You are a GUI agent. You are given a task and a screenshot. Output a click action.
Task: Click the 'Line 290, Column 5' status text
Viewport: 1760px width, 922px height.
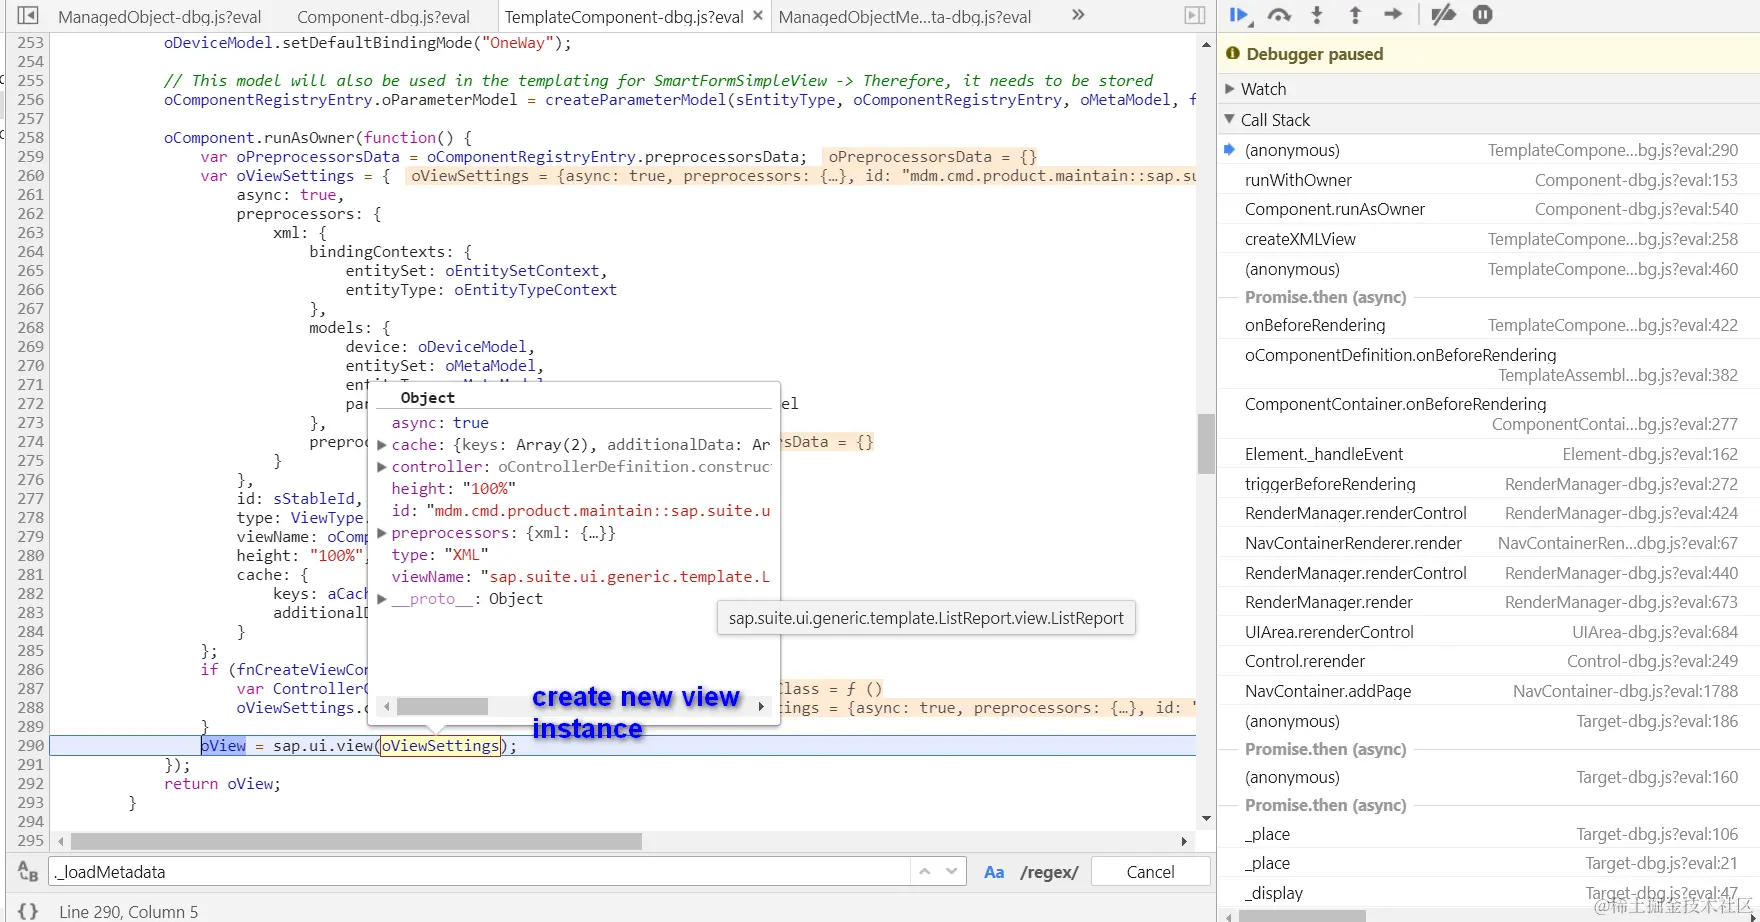pyautogui.click(x=128, y=912)
